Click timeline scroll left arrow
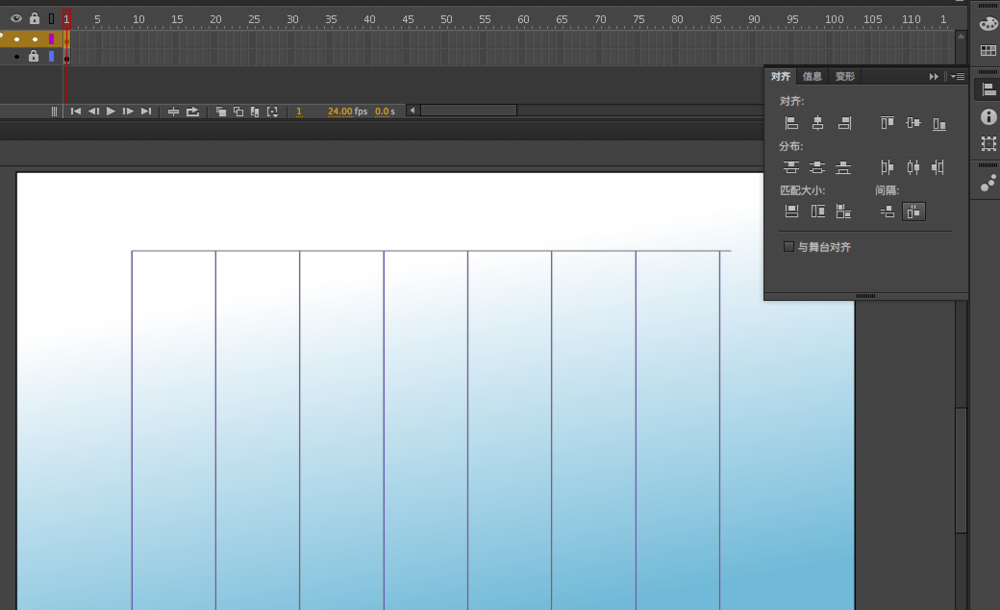 pos(412,110)
